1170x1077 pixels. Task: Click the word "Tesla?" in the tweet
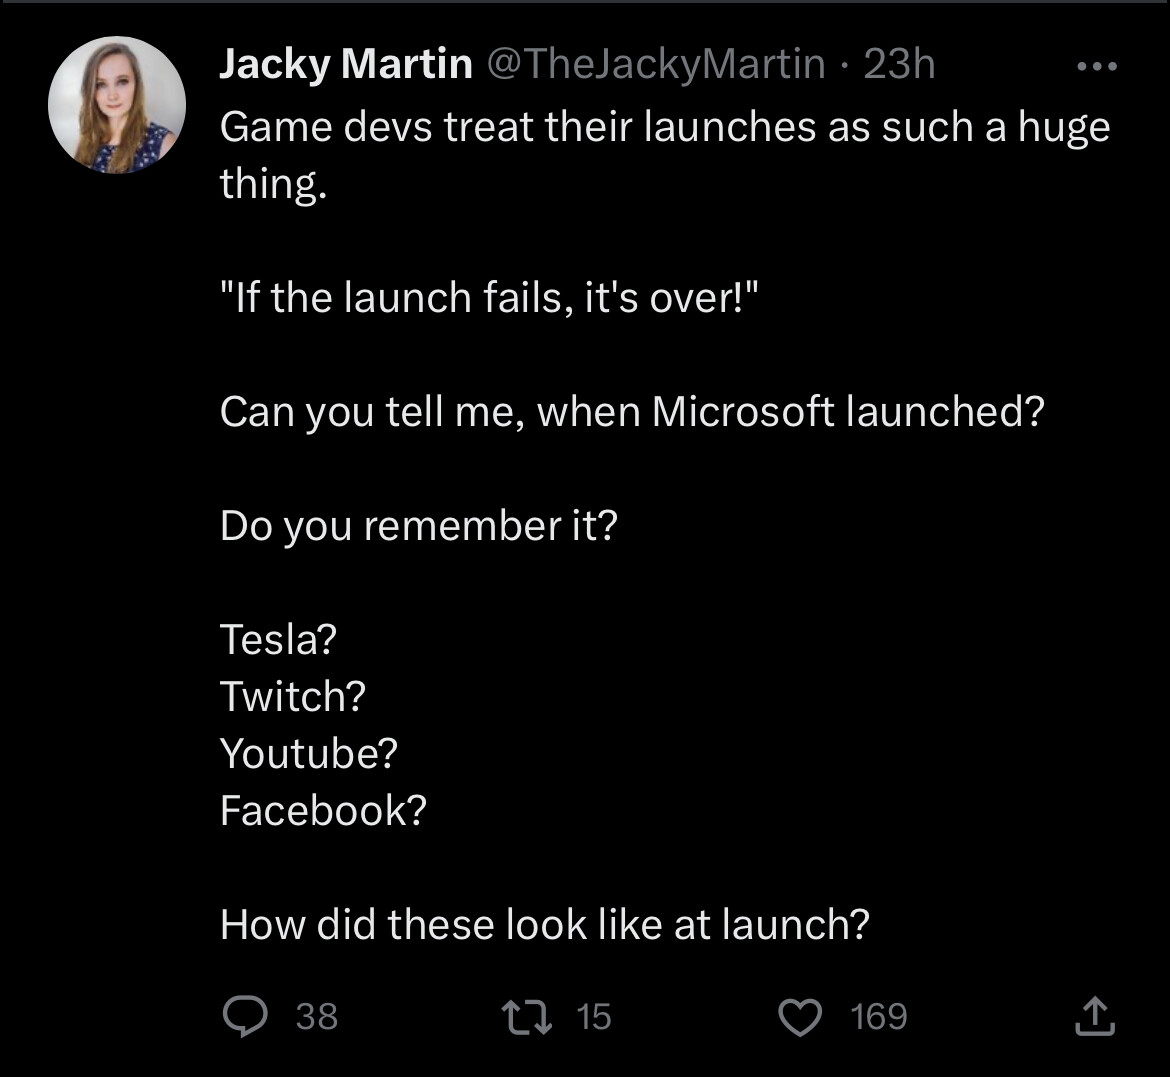click(278, 639)
